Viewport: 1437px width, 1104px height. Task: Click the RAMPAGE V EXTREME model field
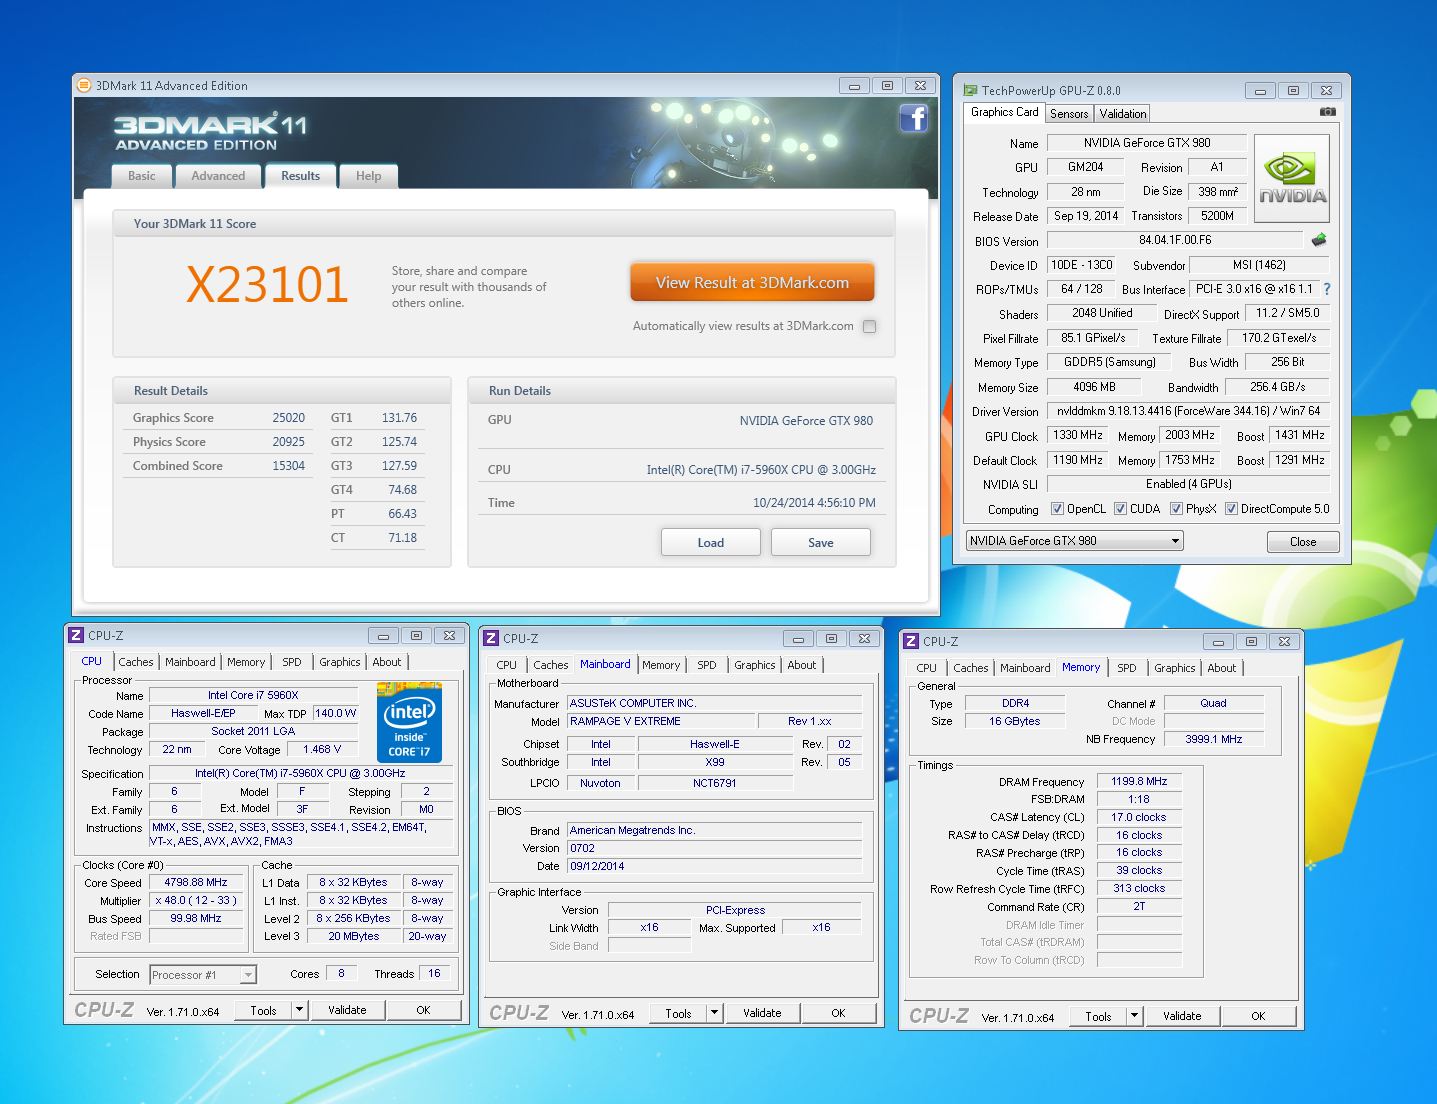(661, 721)
